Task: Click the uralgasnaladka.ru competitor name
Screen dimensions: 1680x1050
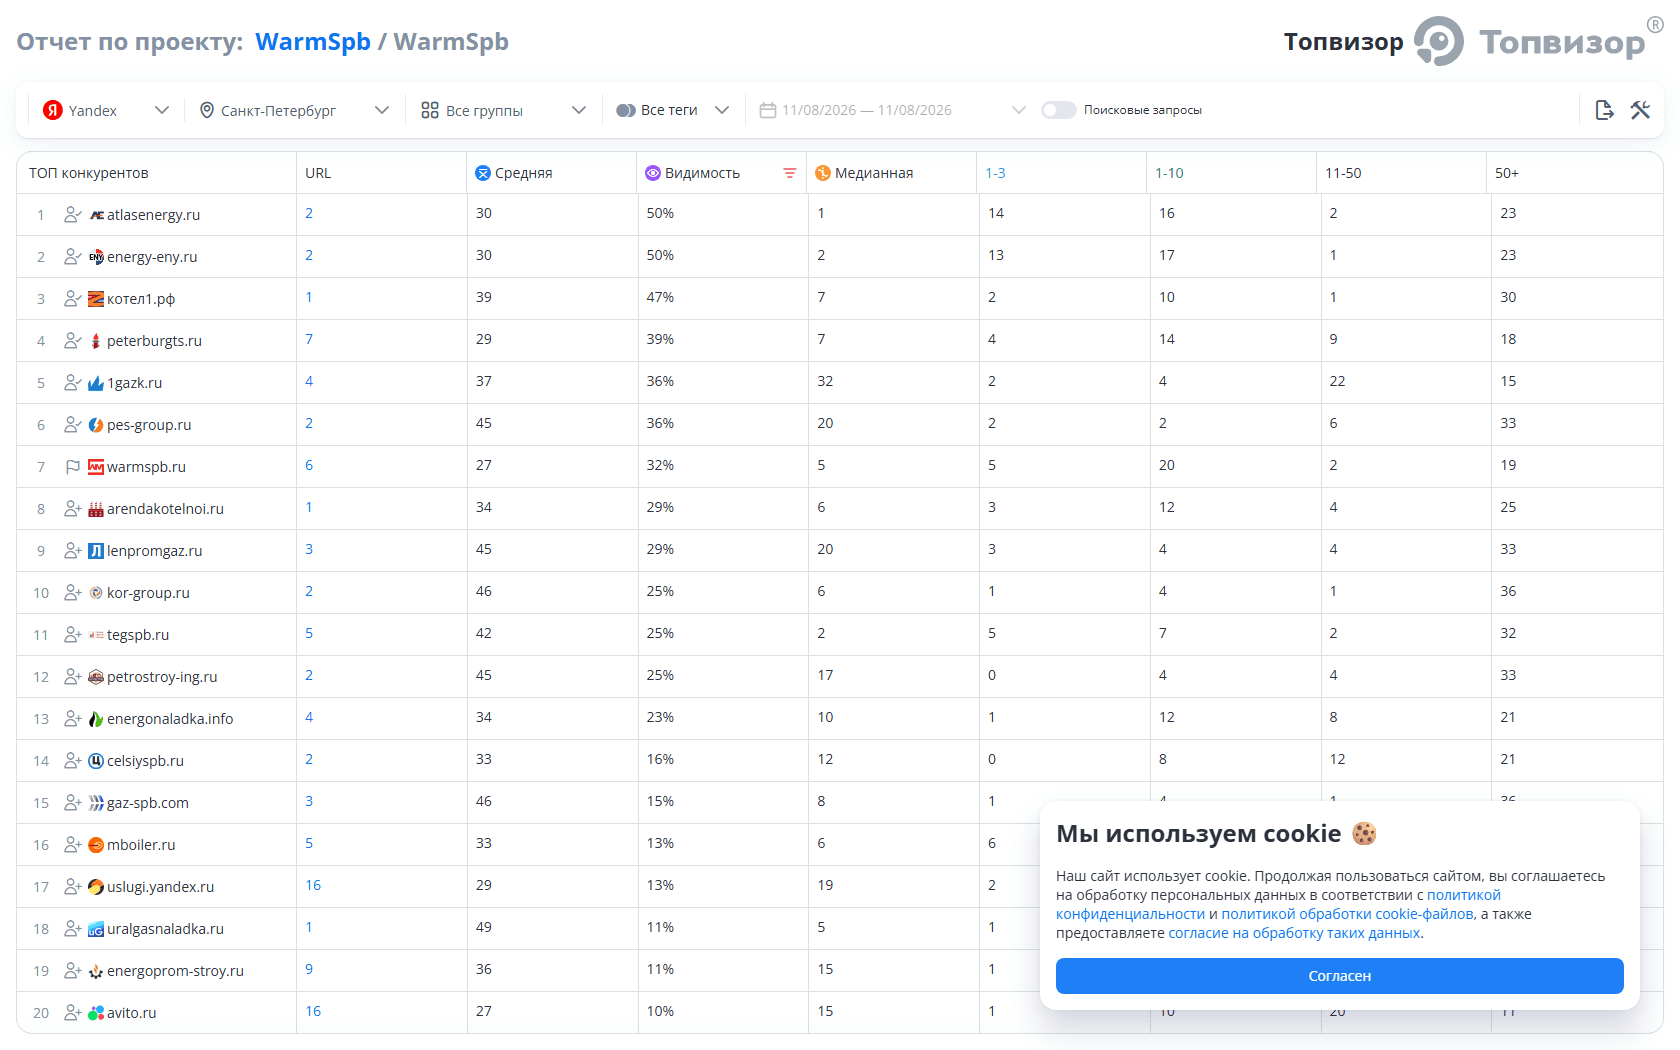Action: (165, 929)
